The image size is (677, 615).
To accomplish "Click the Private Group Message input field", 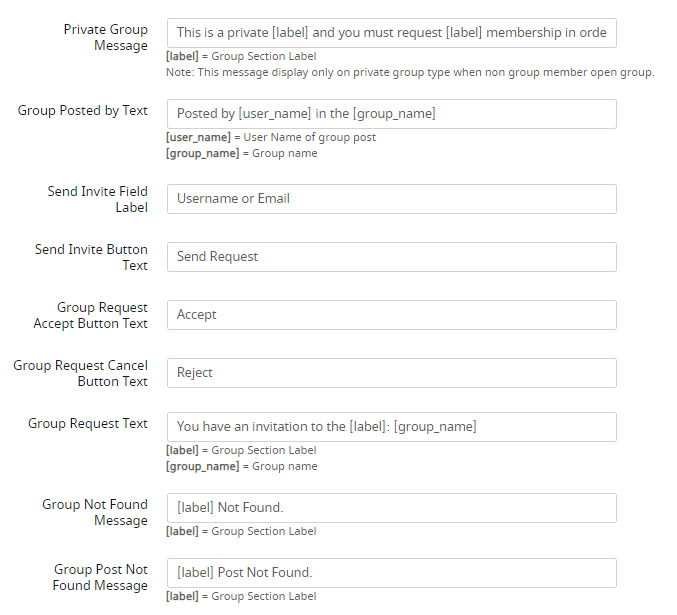I will [391, 33].
